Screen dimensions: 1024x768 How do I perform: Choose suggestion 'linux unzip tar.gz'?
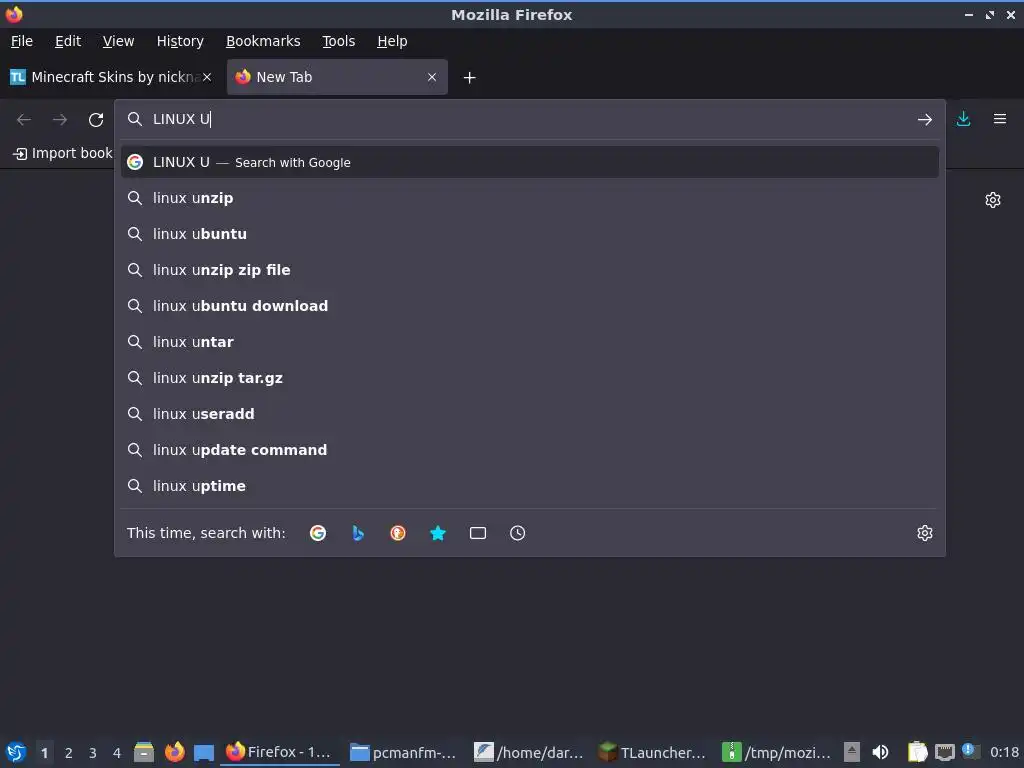click(530, 377)
